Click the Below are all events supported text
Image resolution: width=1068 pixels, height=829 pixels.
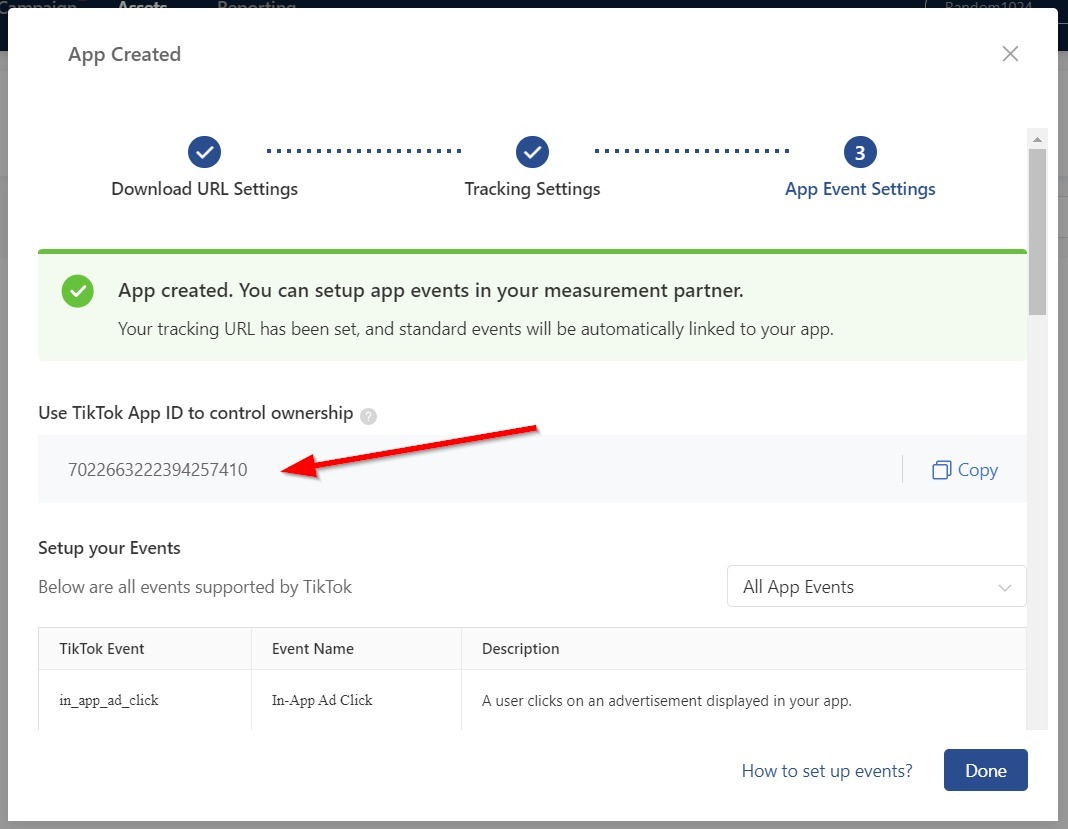click(x=195, y=587)
